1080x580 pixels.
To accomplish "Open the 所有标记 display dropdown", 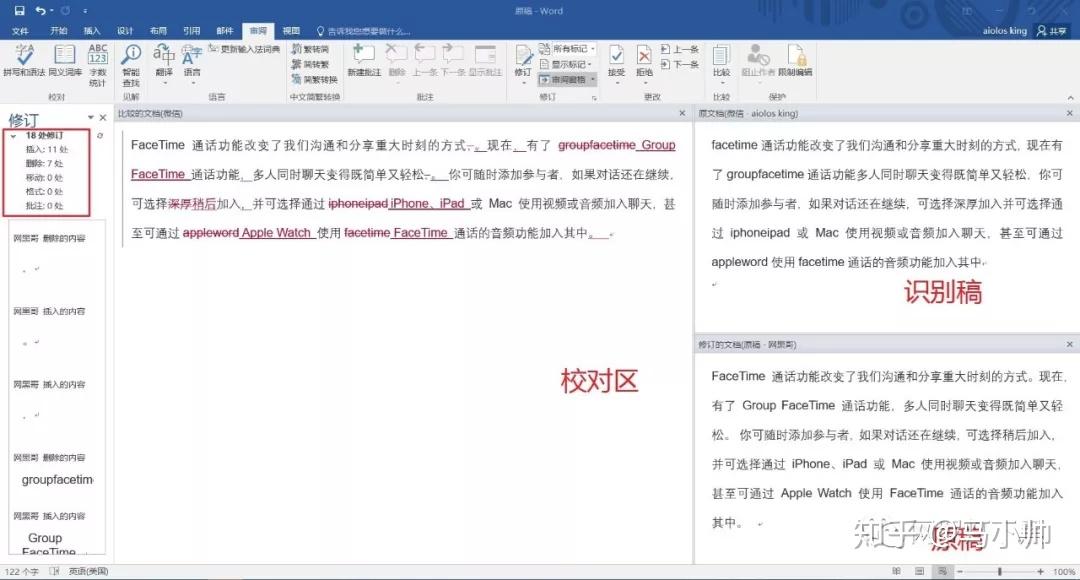I will pyautogui.click(x=567, y=49).
